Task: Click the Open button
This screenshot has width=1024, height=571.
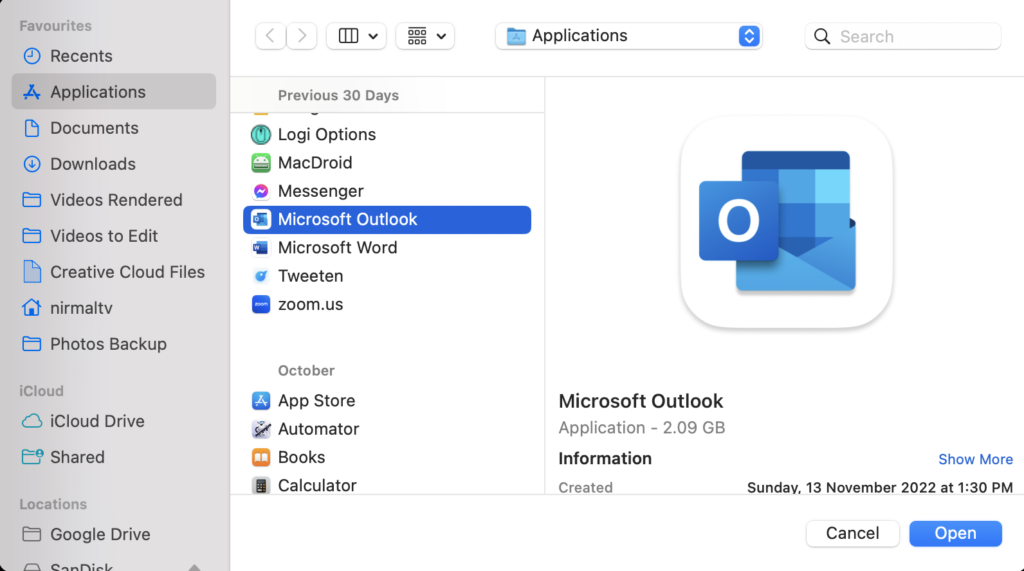Action: tap(955, 533)
